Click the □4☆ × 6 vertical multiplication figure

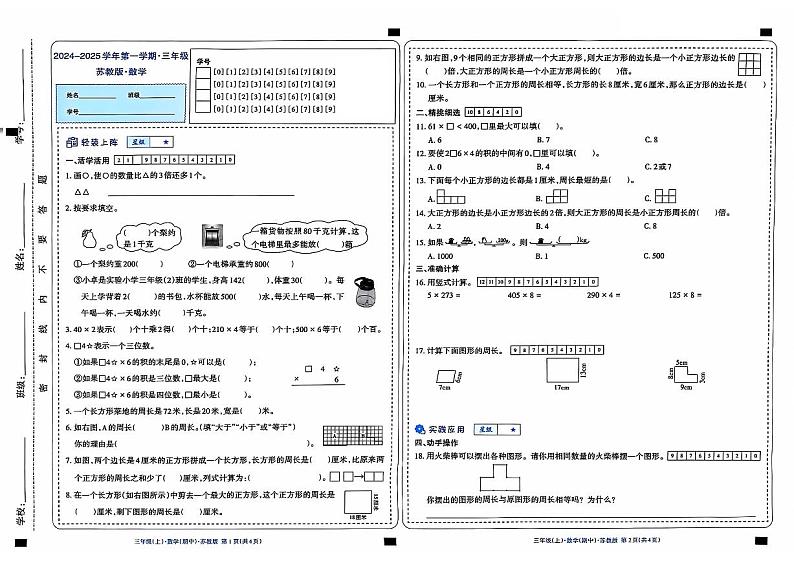tap(318, 376)
